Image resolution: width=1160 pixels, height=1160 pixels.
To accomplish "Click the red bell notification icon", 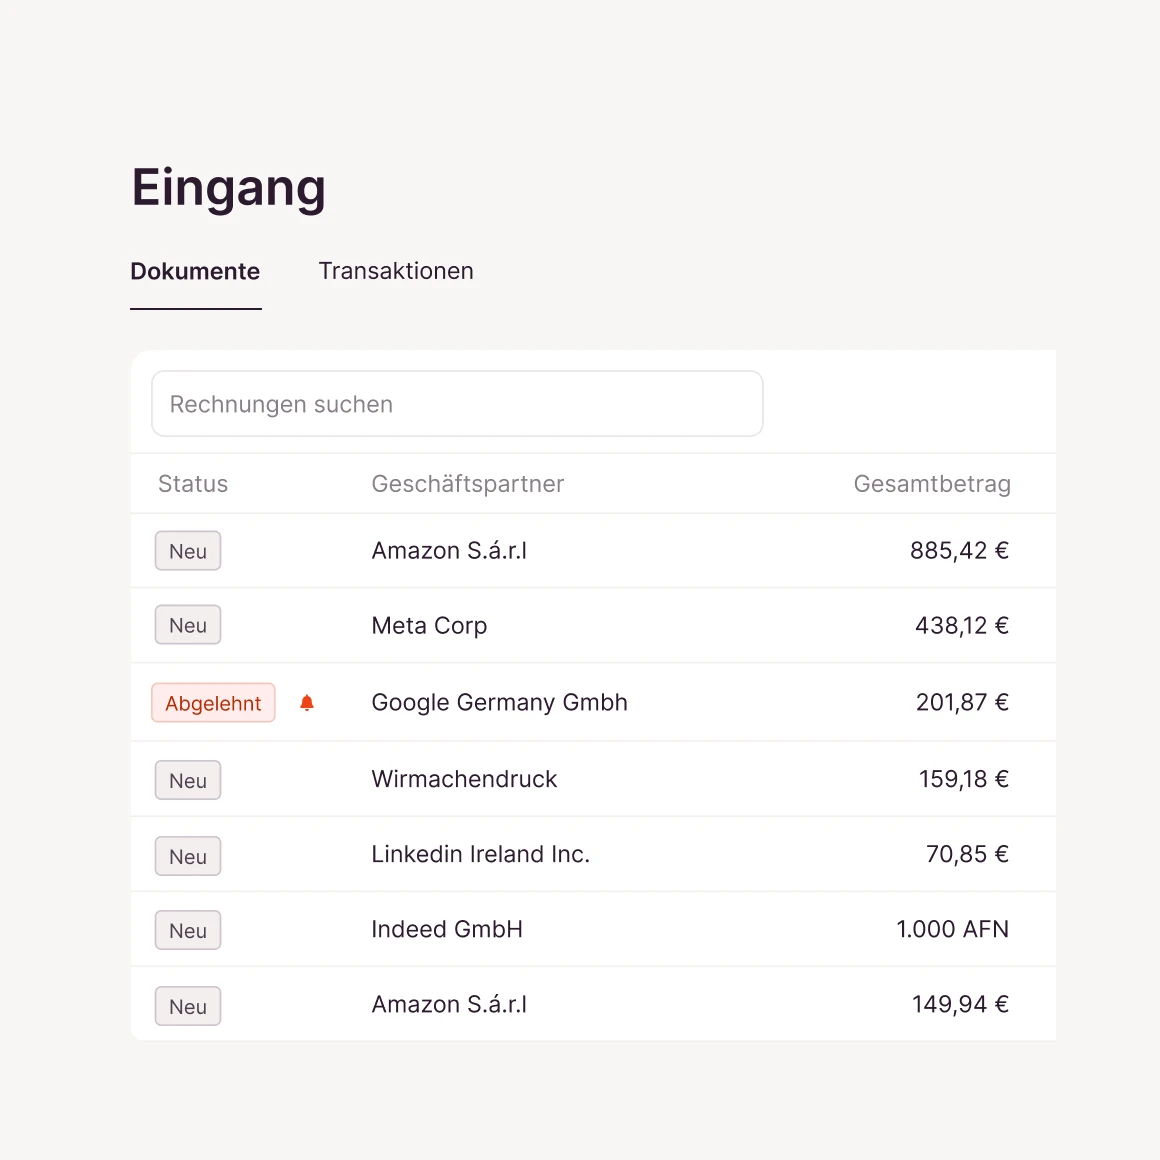I will pos(307,703).
